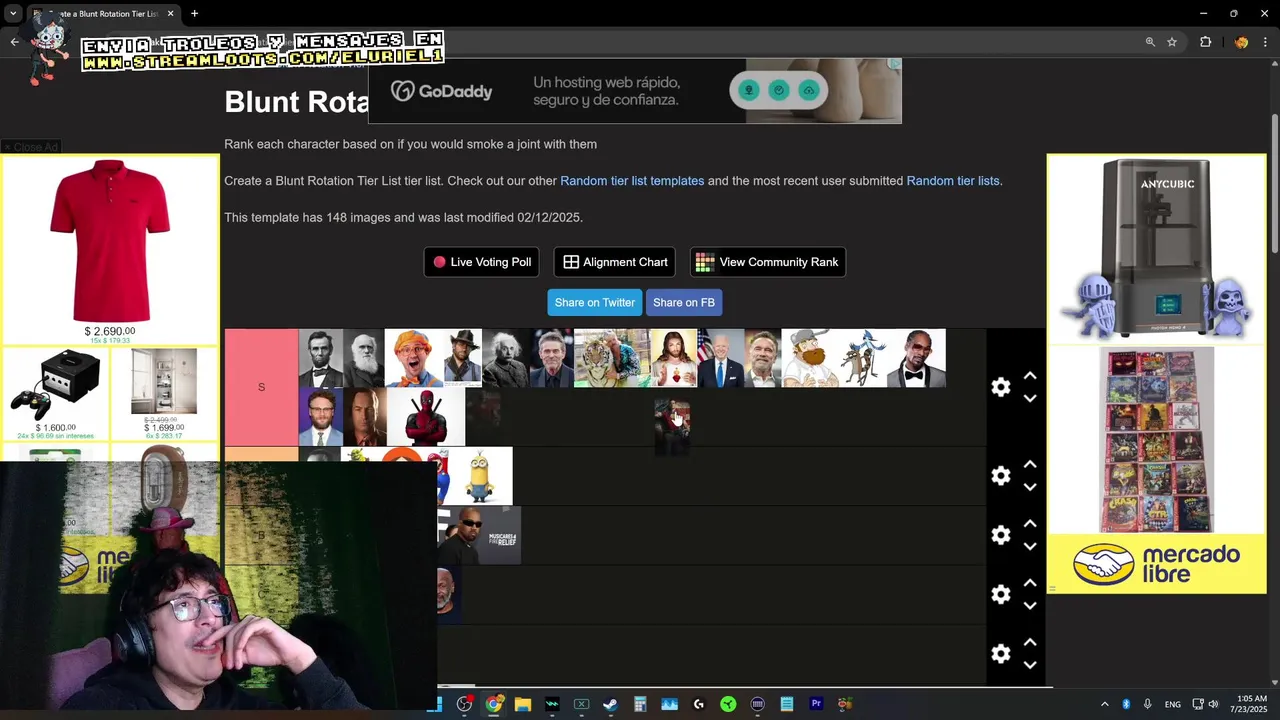Select the sacred heart painting image
1280x720 pixels.
click(674, 358)
